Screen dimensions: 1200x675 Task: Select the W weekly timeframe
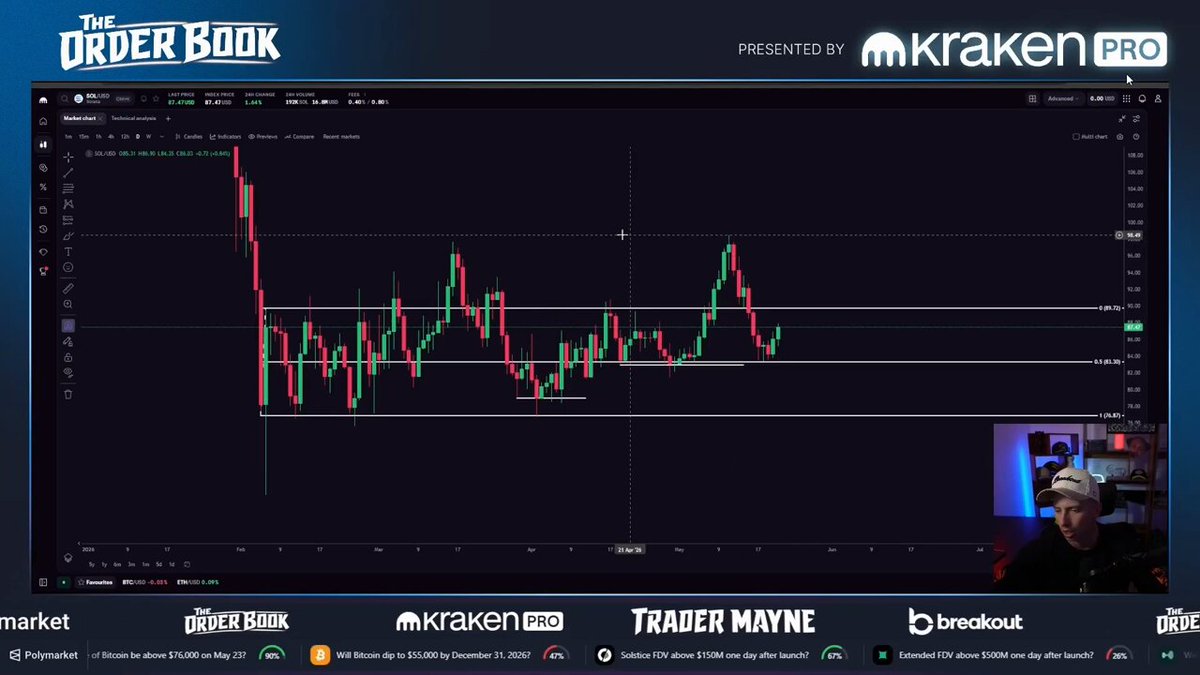[148, 137]
